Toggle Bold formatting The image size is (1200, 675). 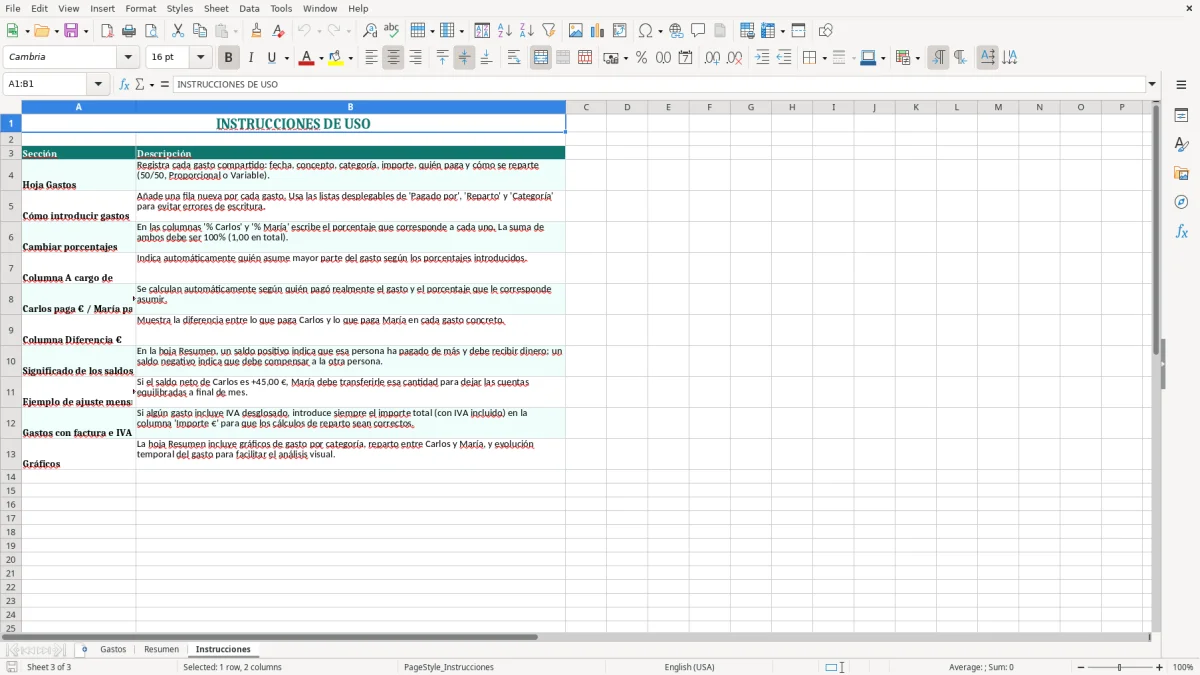(229, 58)
